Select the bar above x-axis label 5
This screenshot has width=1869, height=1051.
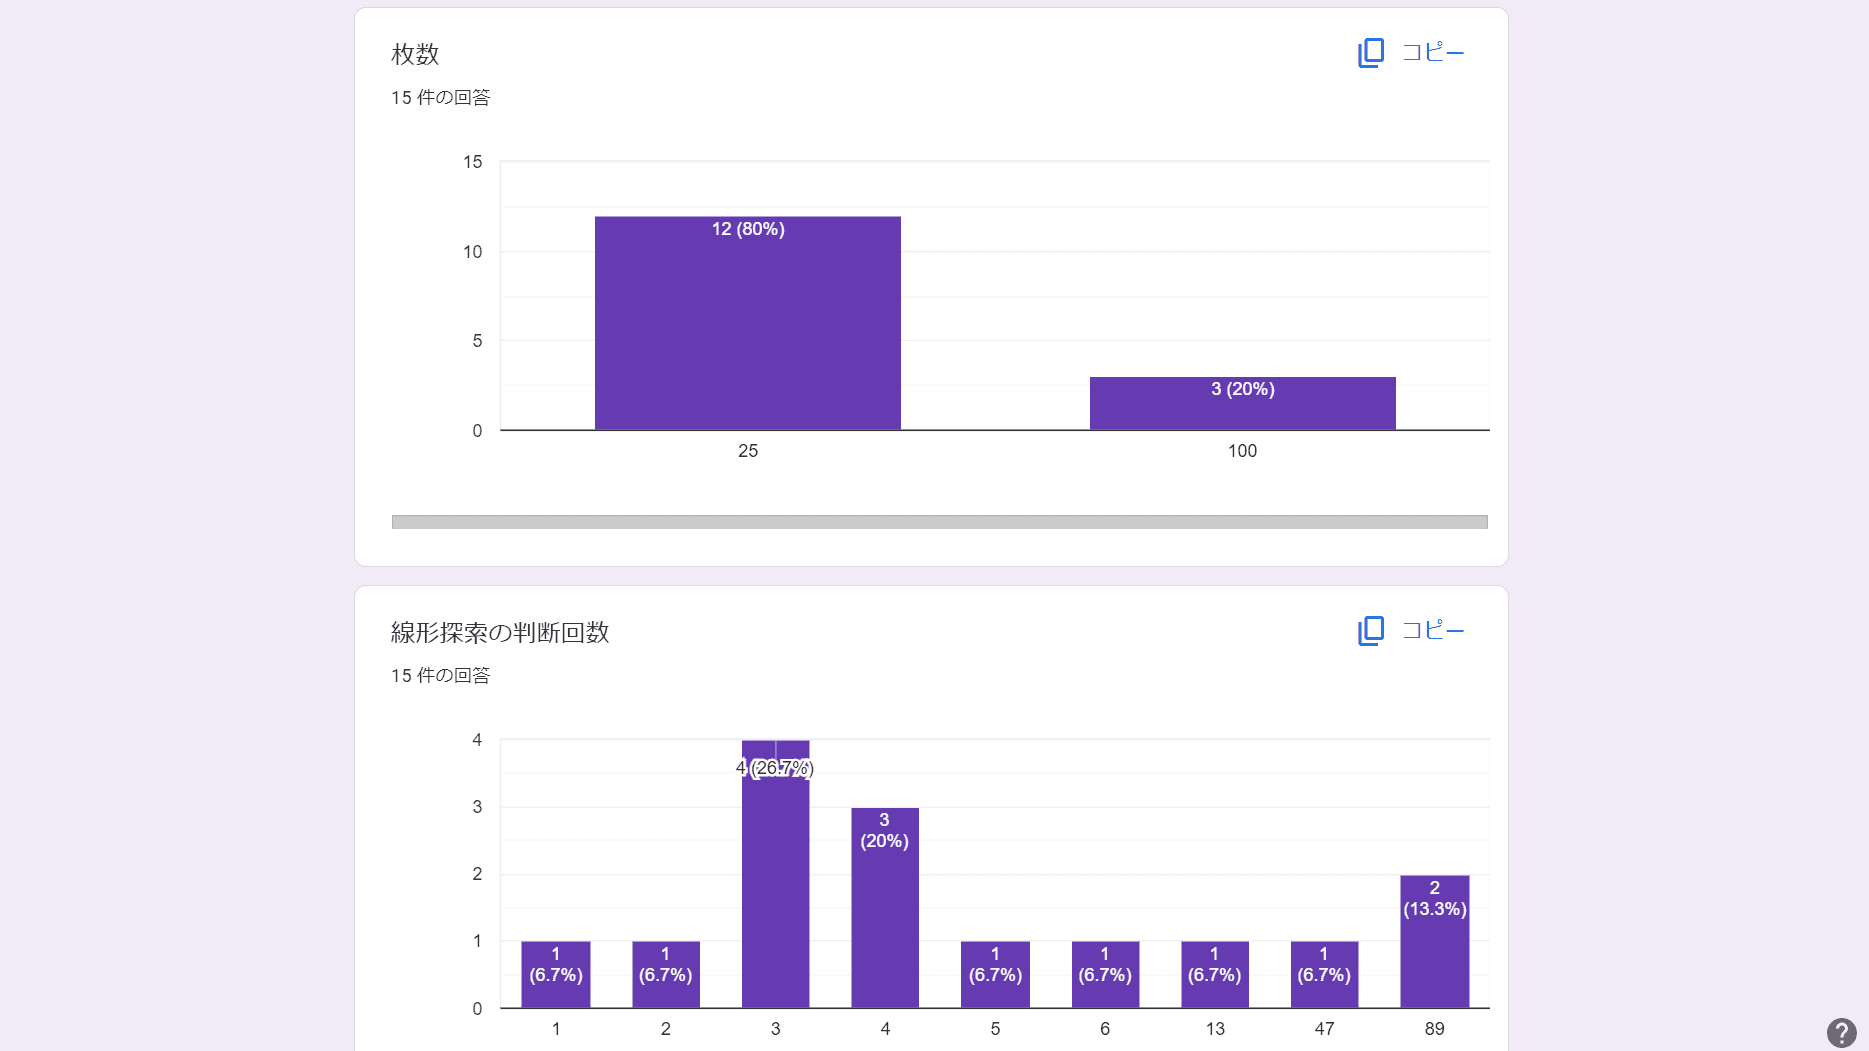pos(995,974)
